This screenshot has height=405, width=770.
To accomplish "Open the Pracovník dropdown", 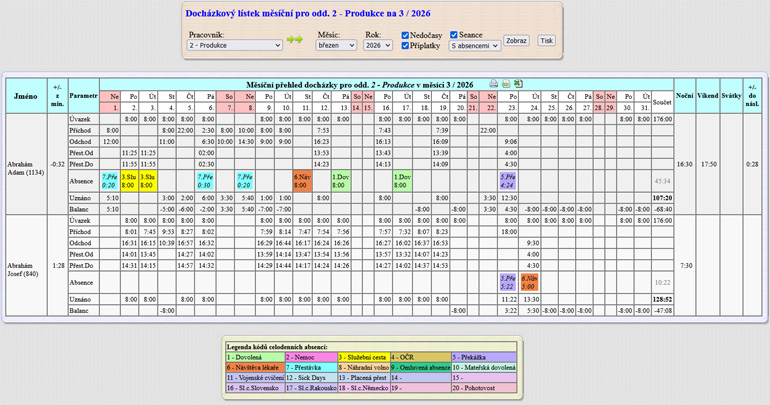I will pyautogui.click(x=234, y=45).
